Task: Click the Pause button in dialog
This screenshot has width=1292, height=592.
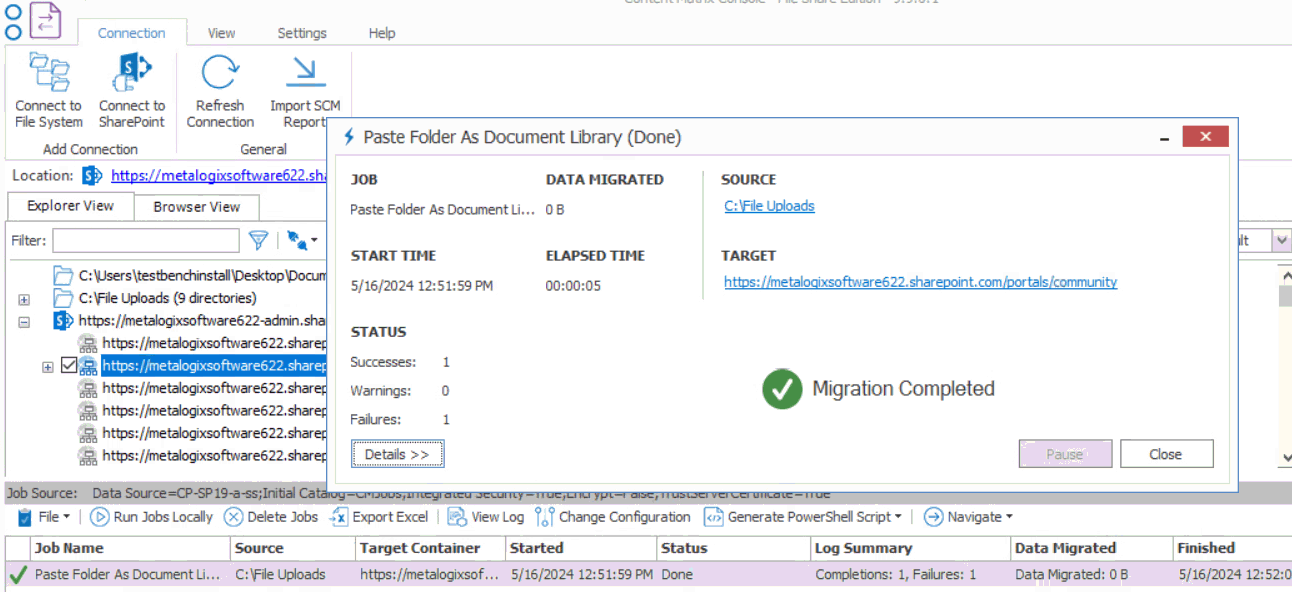Action: (x=1065, y=454)
